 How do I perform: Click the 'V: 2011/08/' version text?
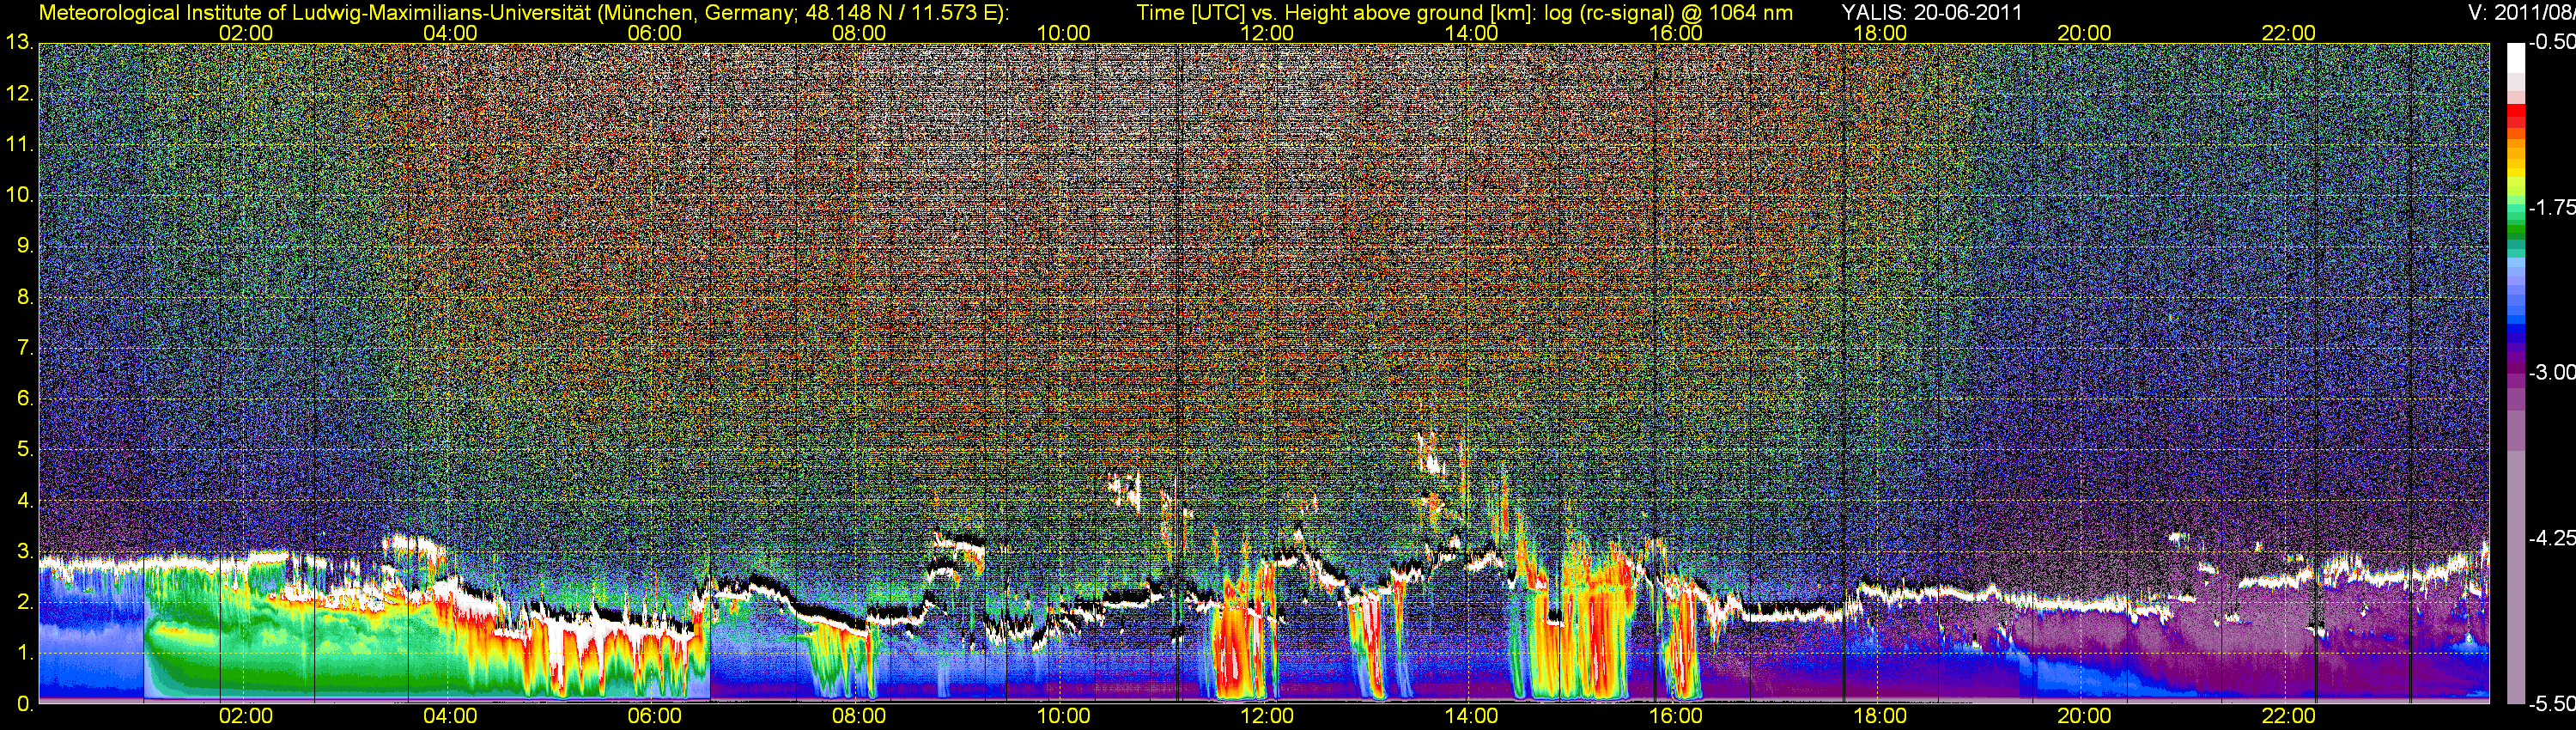[2522, 13]
